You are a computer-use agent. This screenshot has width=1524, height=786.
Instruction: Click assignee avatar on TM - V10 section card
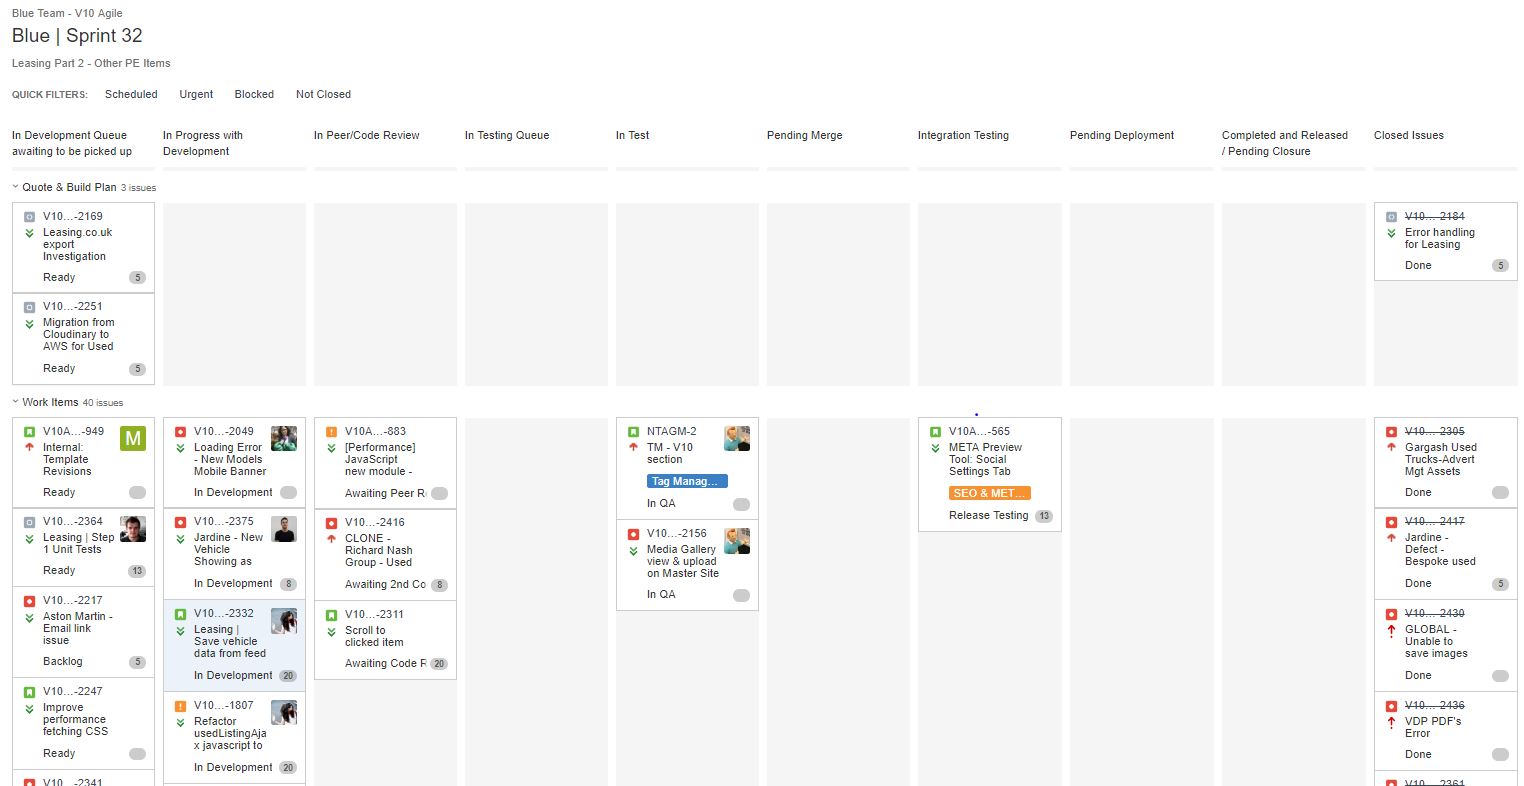click(x=737, y=438)
